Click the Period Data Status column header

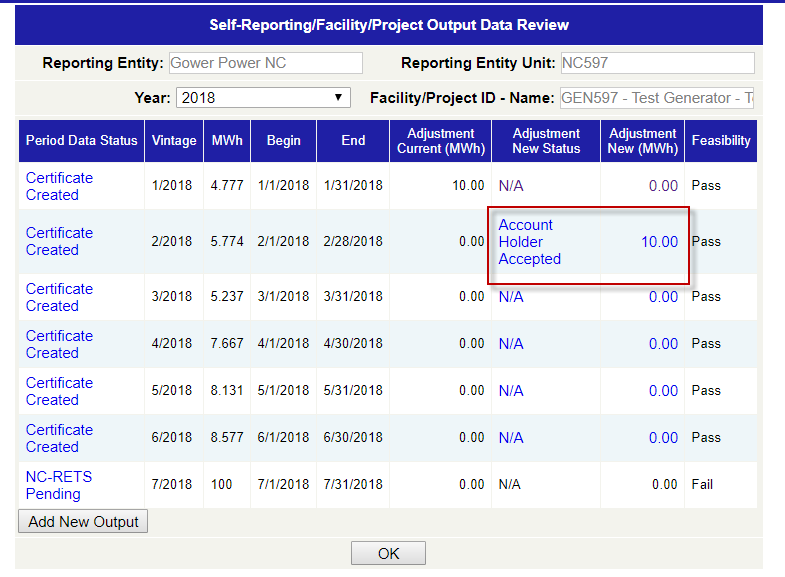click(x=81, y=141)
